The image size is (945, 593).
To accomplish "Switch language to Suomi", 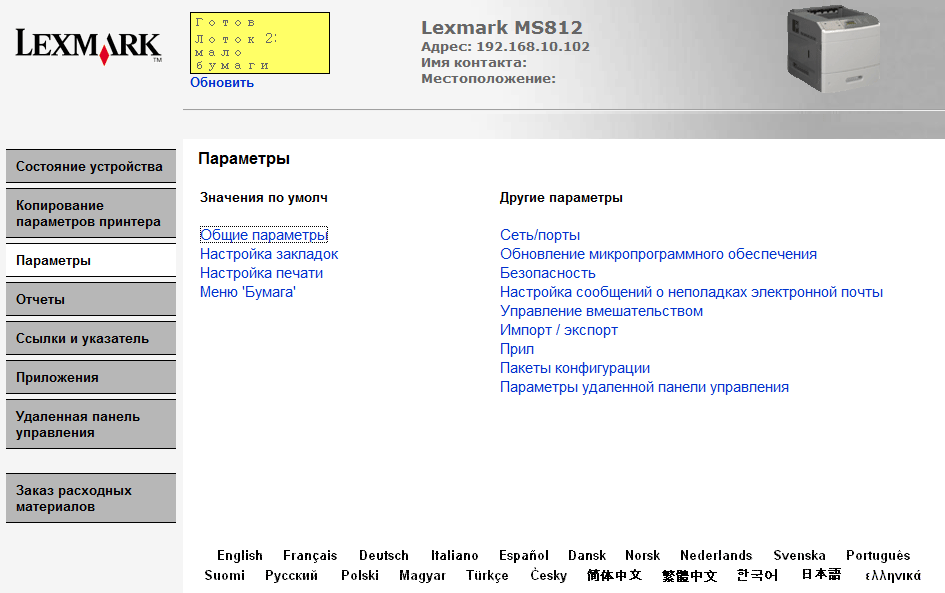I will coord(224,576).
